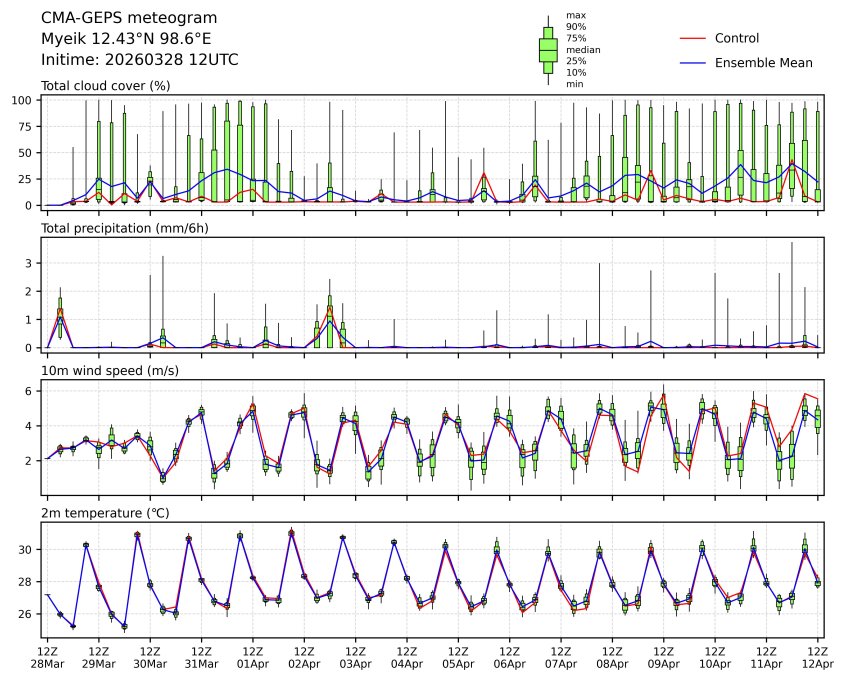
Task: Click the Initime 20260328 12UTC label
Action: [x=139, y=60]
